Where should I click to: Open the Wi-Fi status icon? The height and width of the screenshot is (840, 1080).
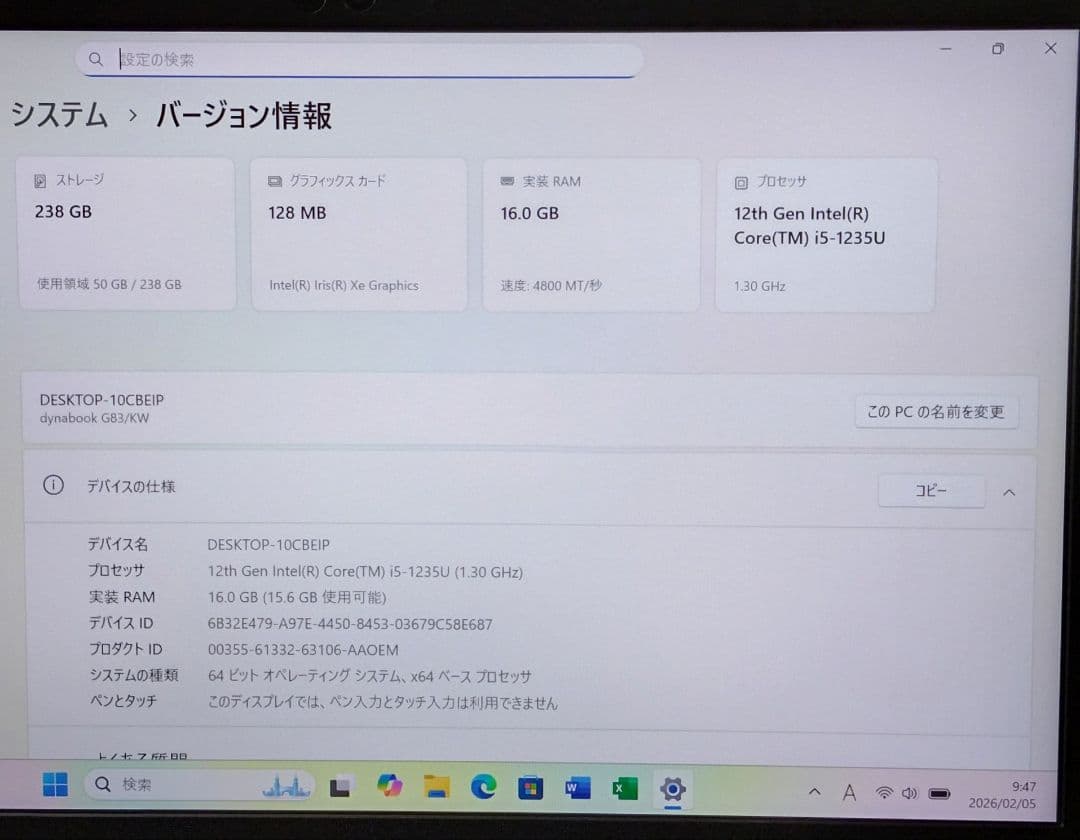coord(884,791)
